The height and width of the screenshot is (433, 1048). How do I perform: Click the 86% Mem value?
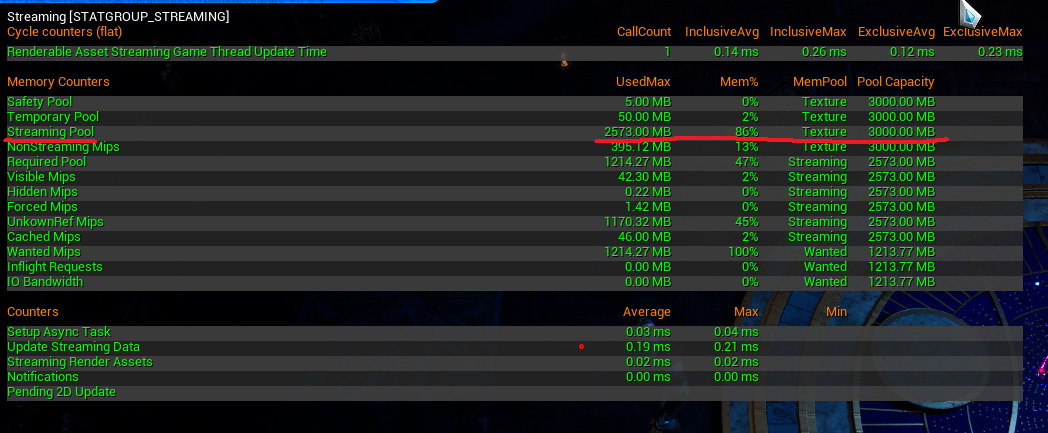(x=746, y=132)
